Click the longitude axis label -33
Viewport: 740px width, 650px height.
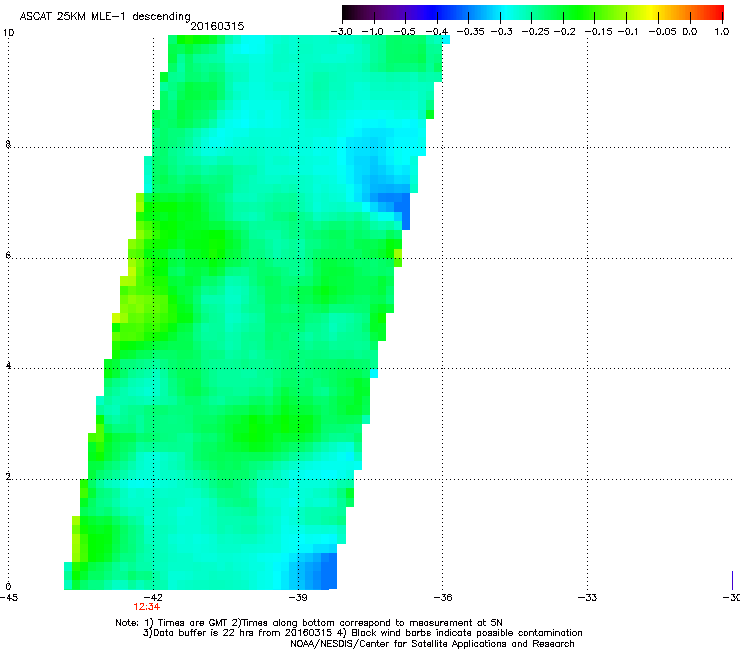pyautogui.click(x=588, y=598)
